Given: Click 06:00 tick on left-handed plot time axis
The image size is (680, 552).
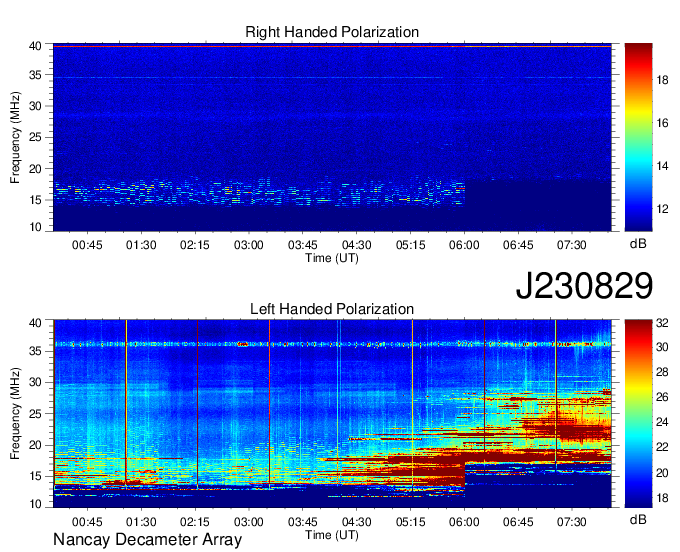Looking at the screenshot, I should tap(464, 522).
